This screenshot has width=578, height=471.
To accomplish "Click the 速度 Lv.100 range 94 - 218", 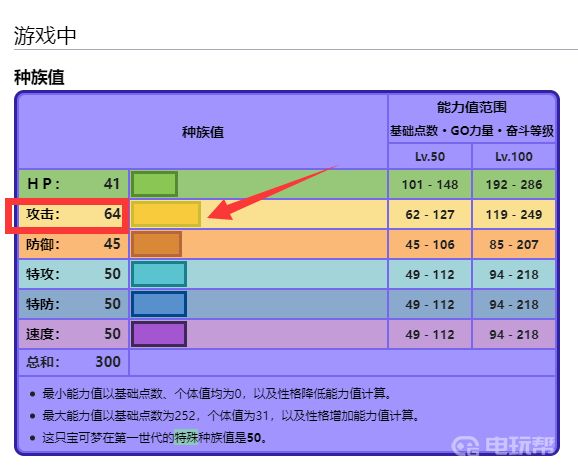I will (x=514, y=335).
